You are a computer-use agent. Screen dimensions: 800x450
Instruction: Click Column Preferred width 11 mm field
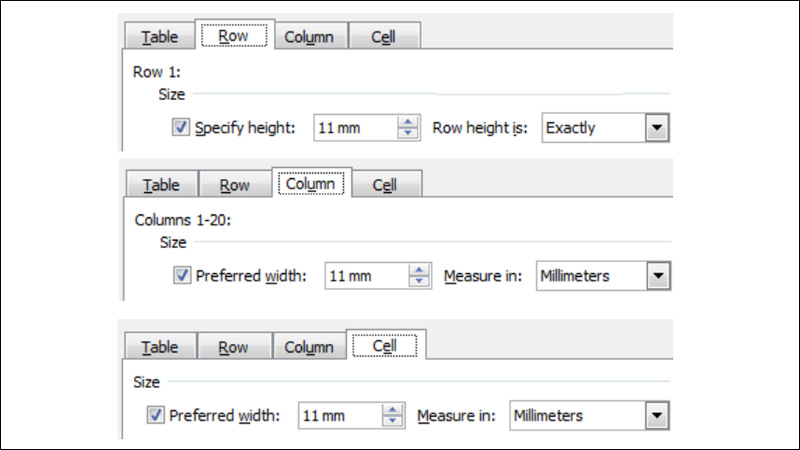click(x=367, y=276)
